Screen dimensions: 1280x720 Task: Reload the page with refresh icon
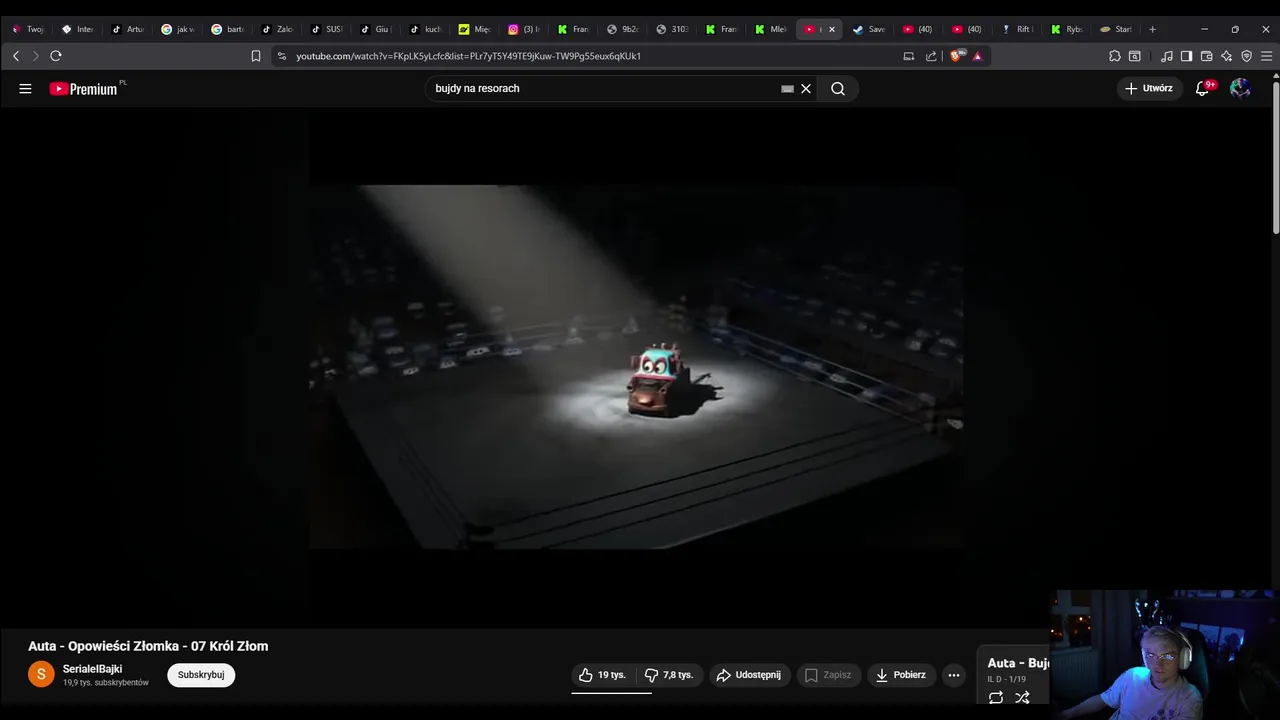[x=56, y=56]
